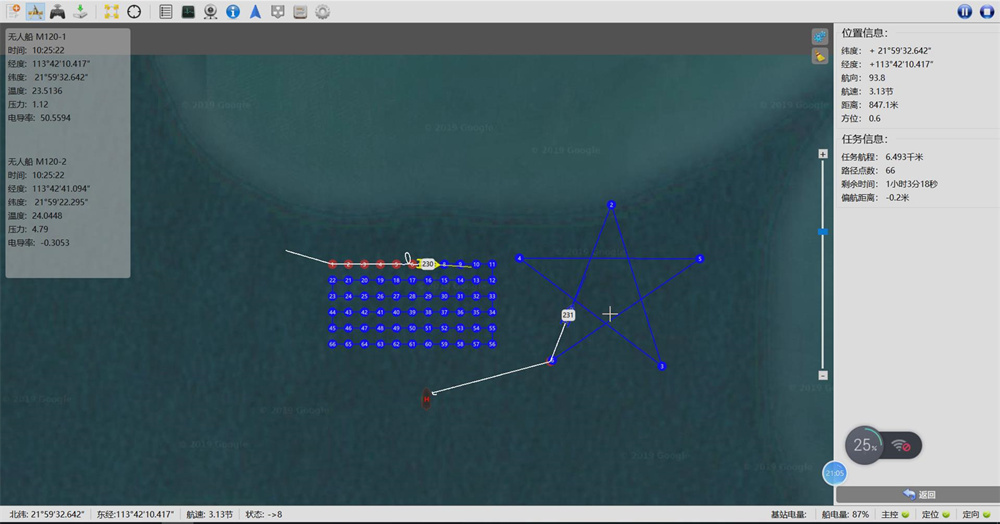Click the download to disk icon
Viewport: 1000px width, 524px height.
[80, 11]
